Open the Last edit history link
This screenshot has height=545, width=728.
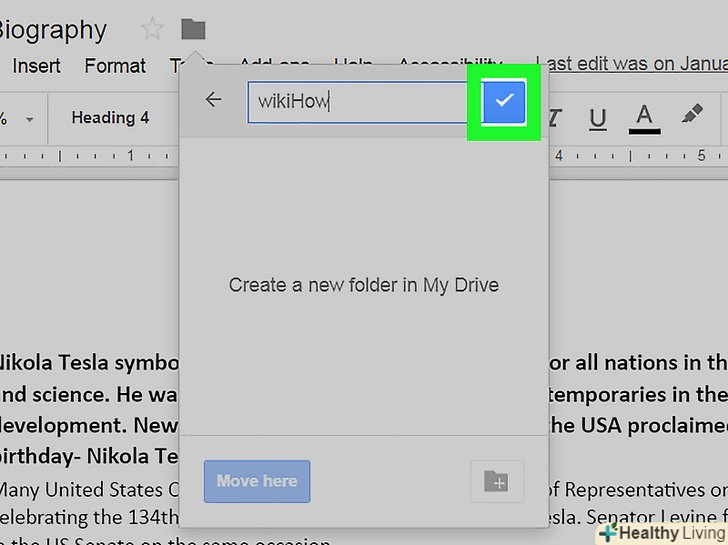632,64
